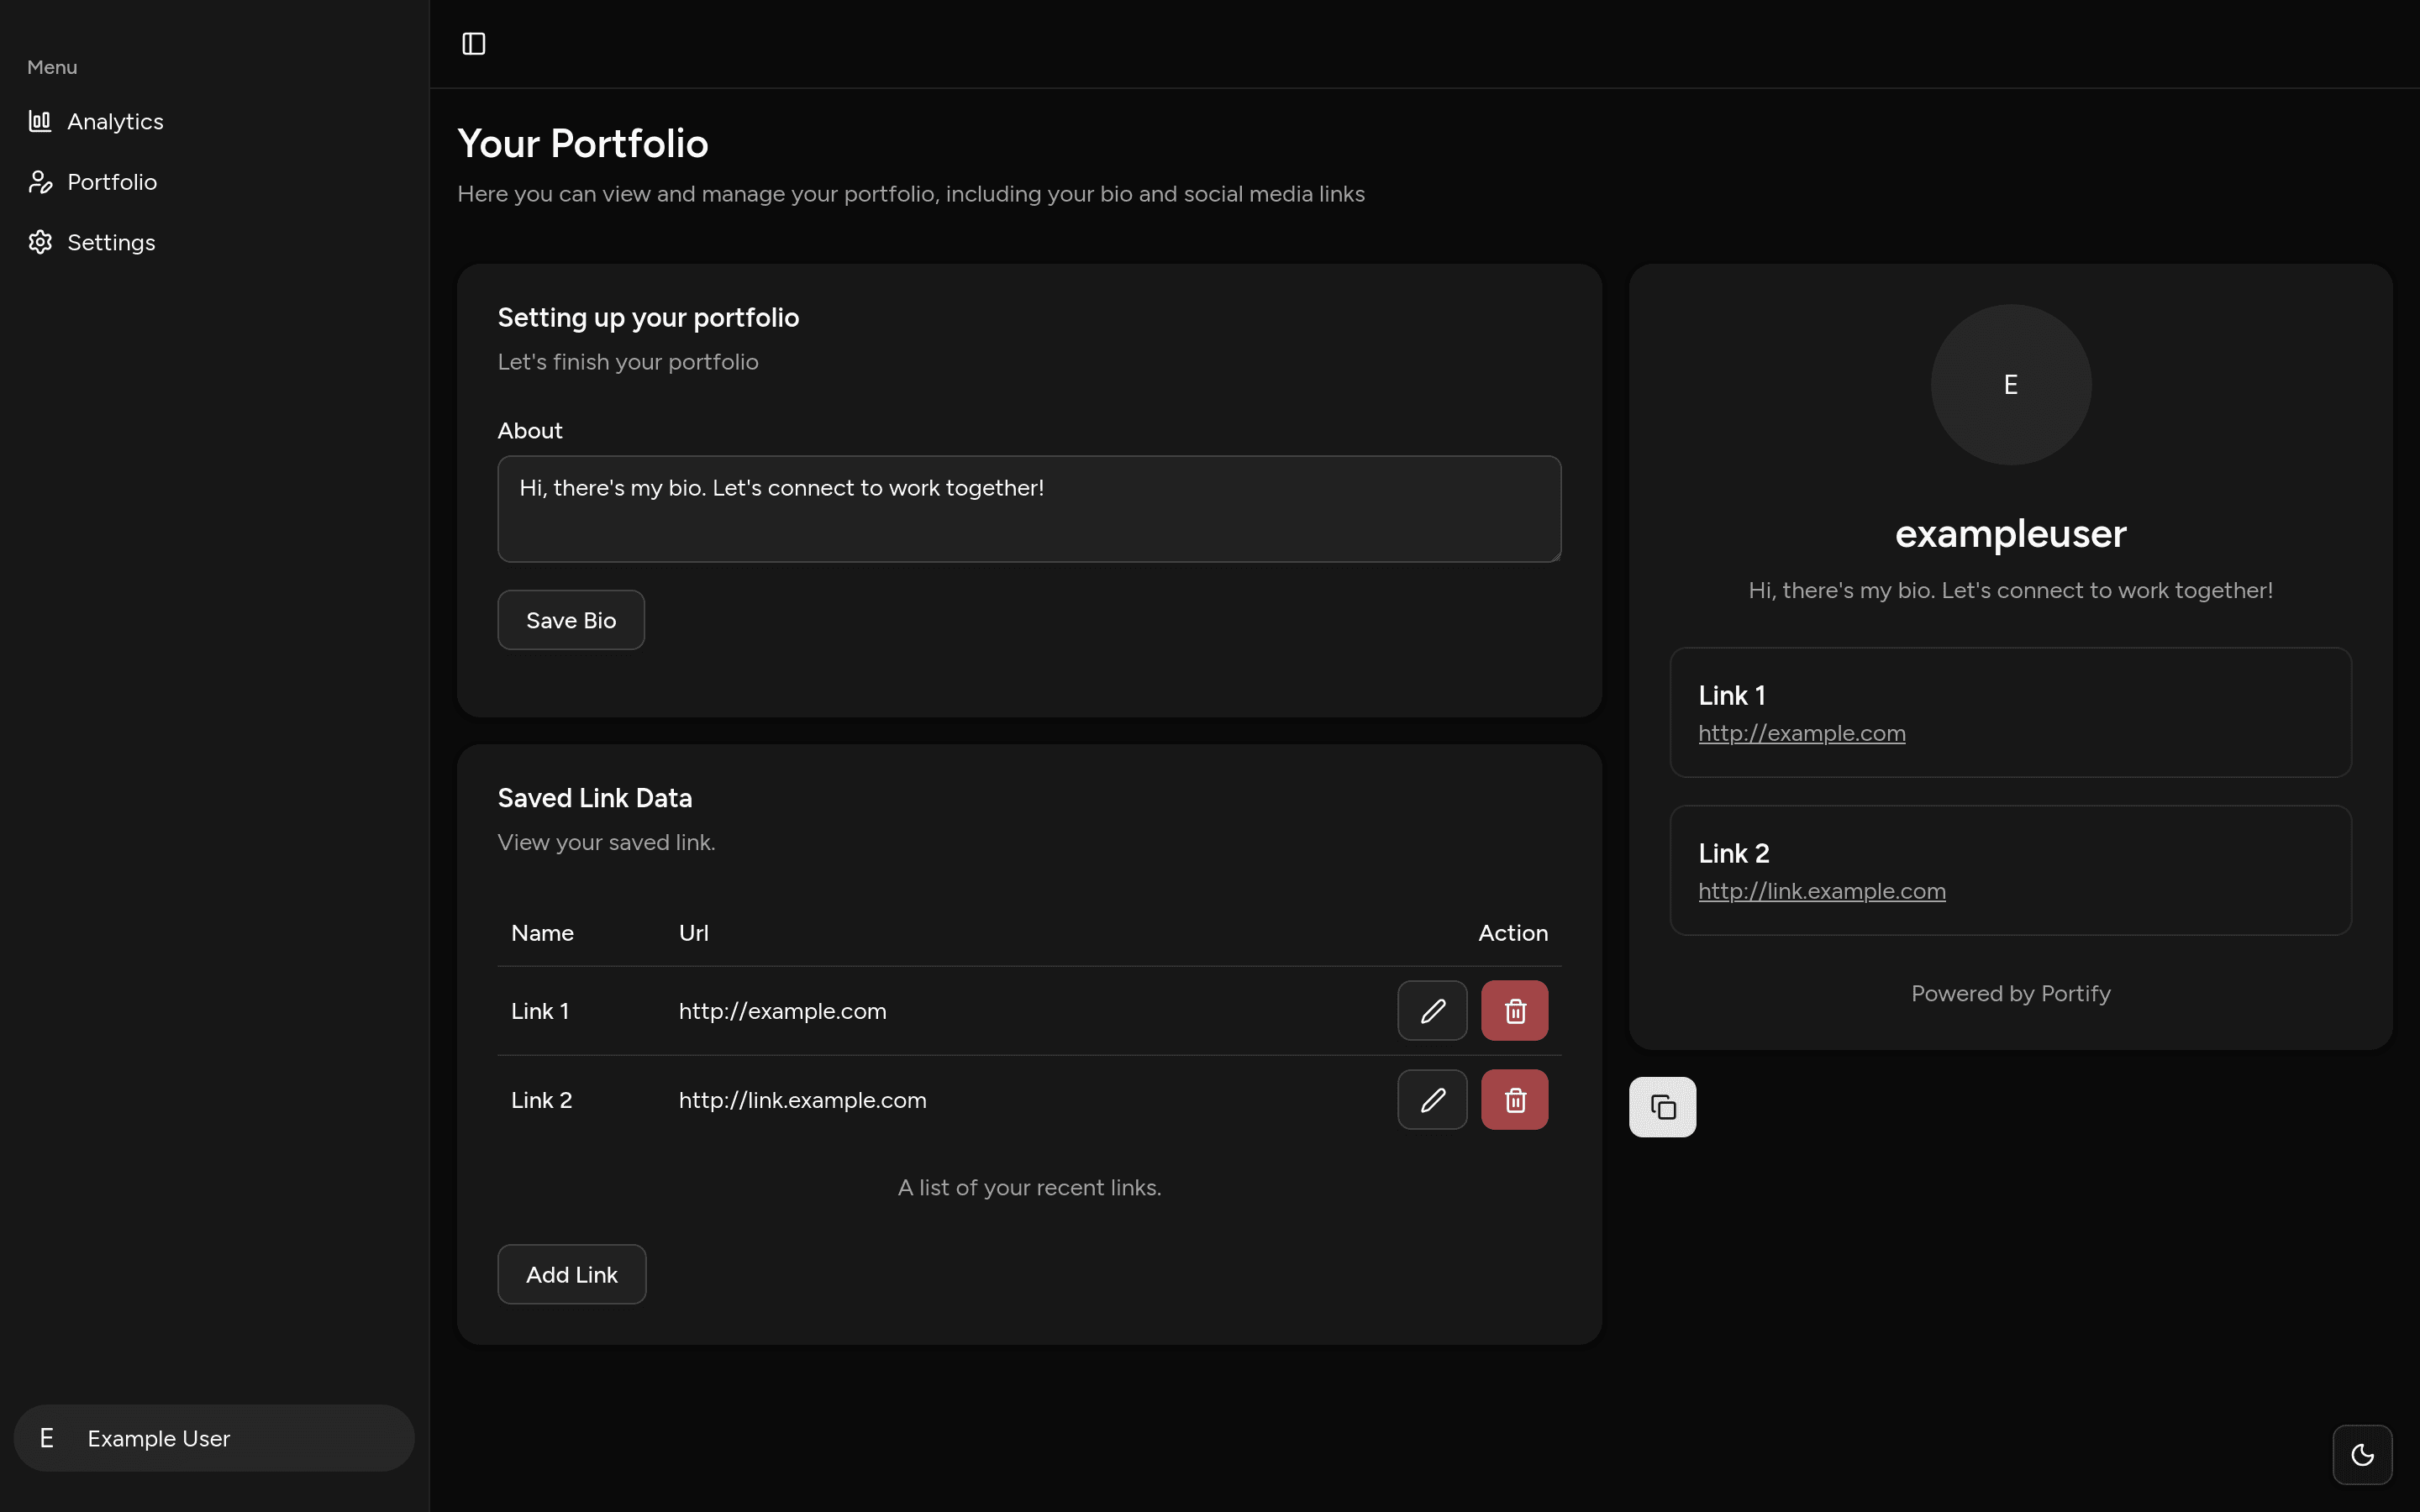The width and height of the screenshot is (2420, 1512).
Task: Go to Portfolio in the sidebar
Action: click(x=112, y=182)
